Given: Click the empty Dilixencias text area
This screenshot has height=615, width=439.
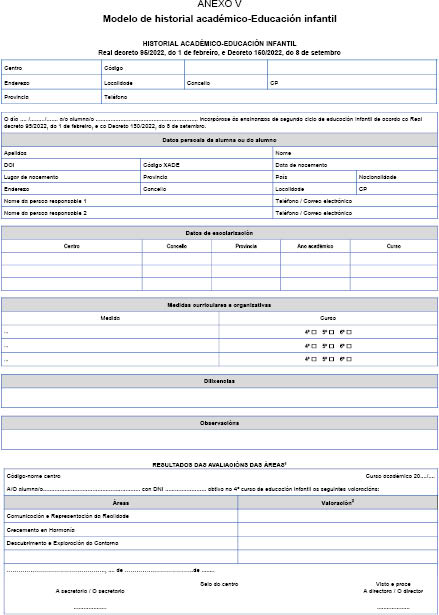Looking at the screenshot, I should 219,398.
